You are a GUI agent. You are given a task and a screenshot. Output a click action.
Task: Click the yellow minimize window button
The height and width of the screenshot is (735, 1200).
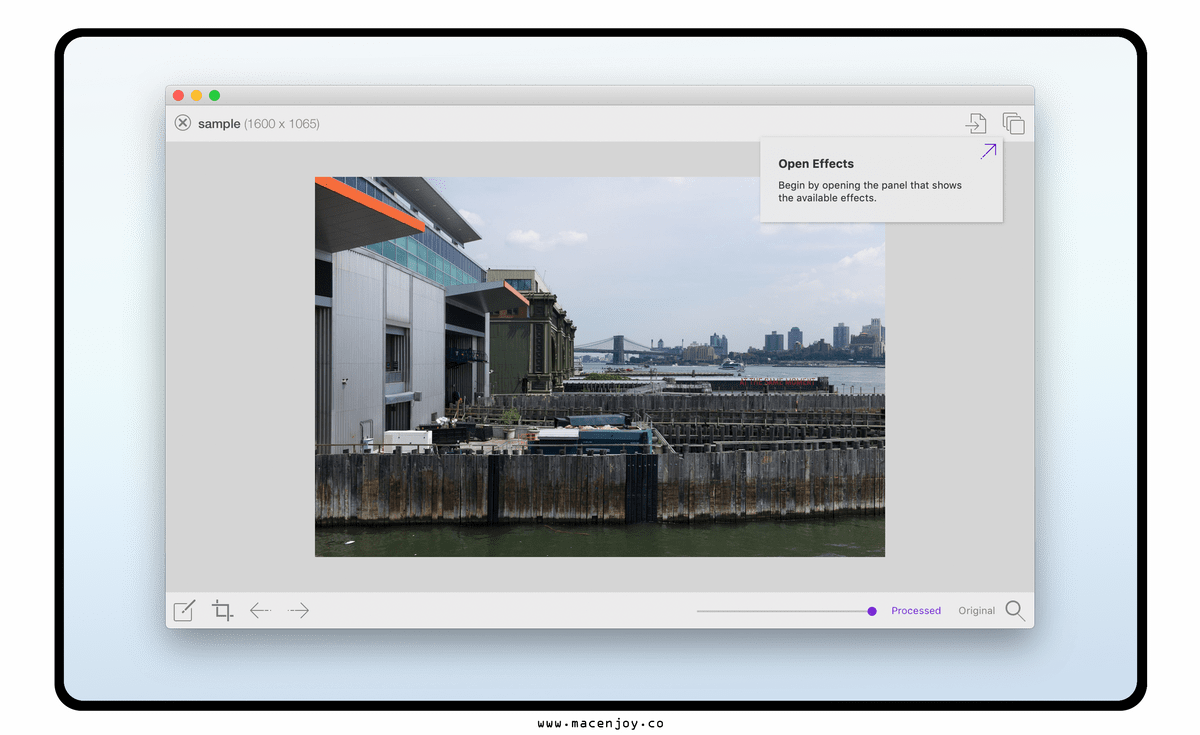[196, 95]
